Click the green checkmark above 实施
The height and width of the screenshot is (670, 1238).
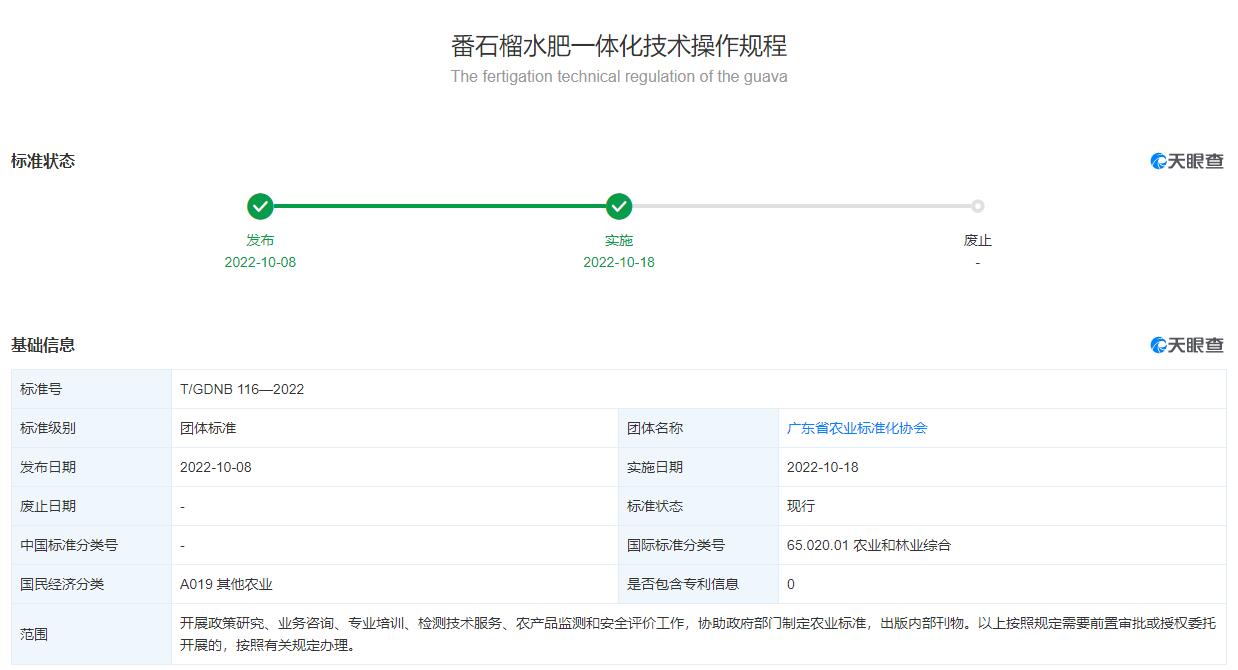[x=619, y=207]
